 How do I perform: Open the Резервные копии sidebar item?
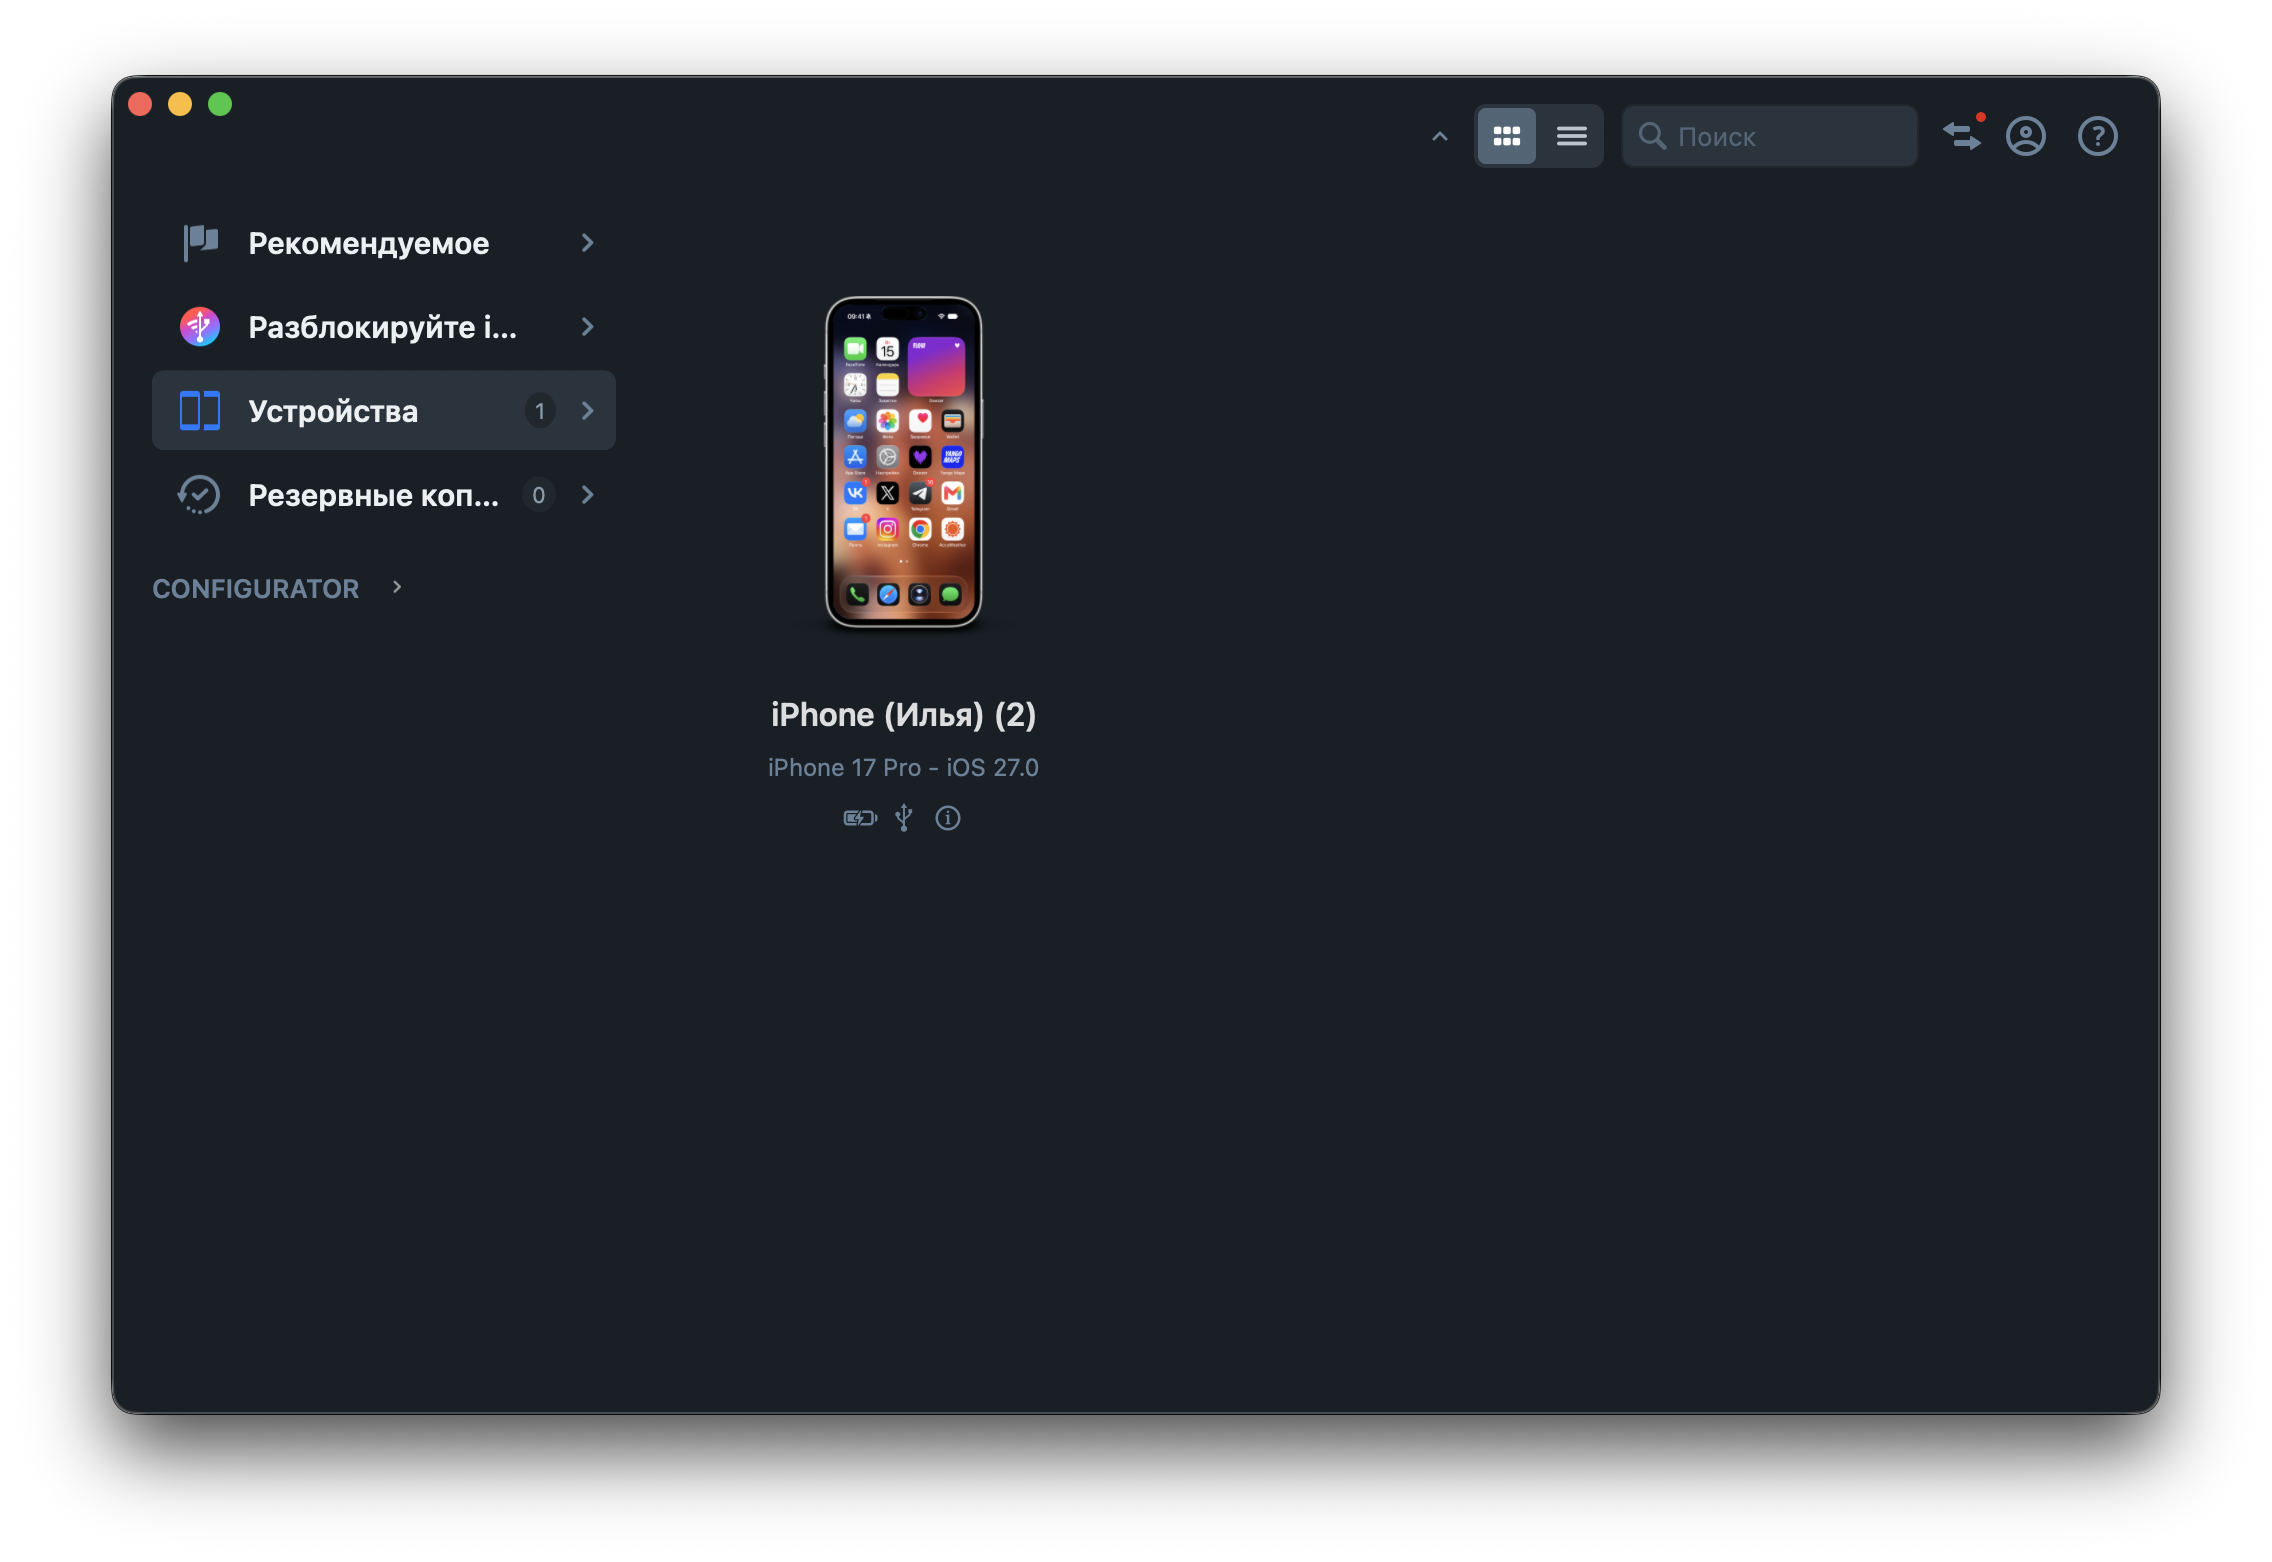click(x=384, y=495)
